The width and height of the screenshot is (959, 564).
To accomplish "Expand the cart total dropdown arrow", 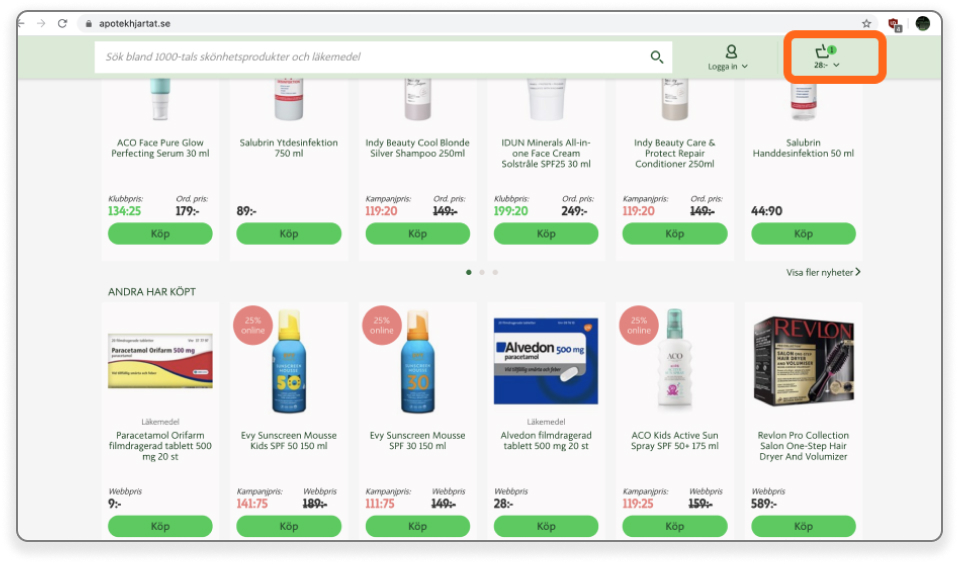I will [x=836, y=66].
